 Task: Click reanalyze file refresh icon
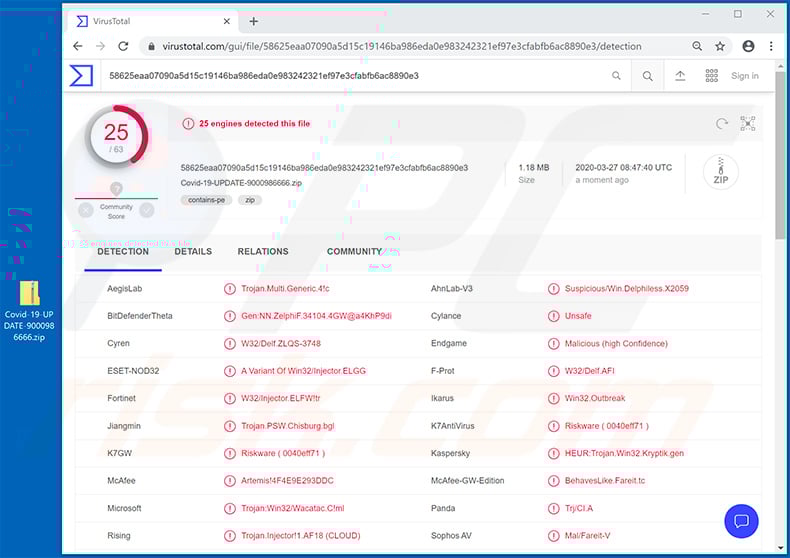coord(721,123)
